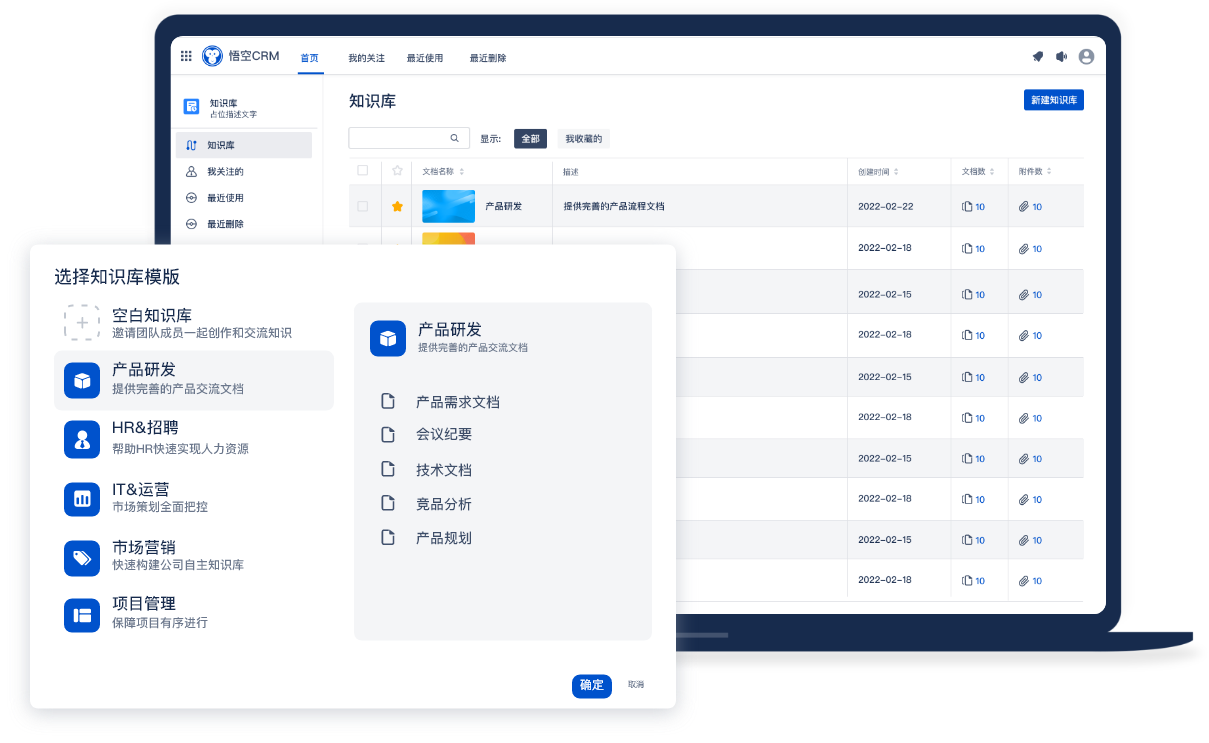This screenshot has width=1209, height=743.
Task: Pick the 市场营销 tag icon
Action: point(82,558)
